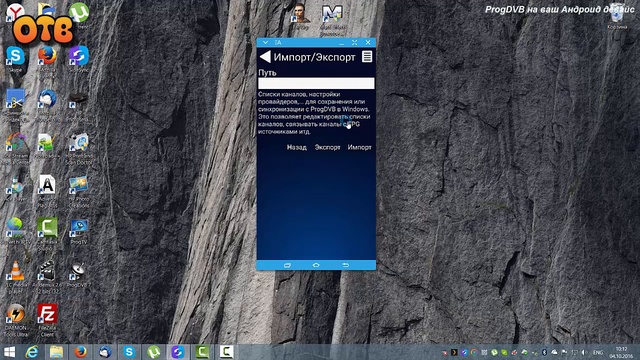Screen dimensions: 640x360
Task: Open Firefox from the taskbar
Action: coord(80,352)
